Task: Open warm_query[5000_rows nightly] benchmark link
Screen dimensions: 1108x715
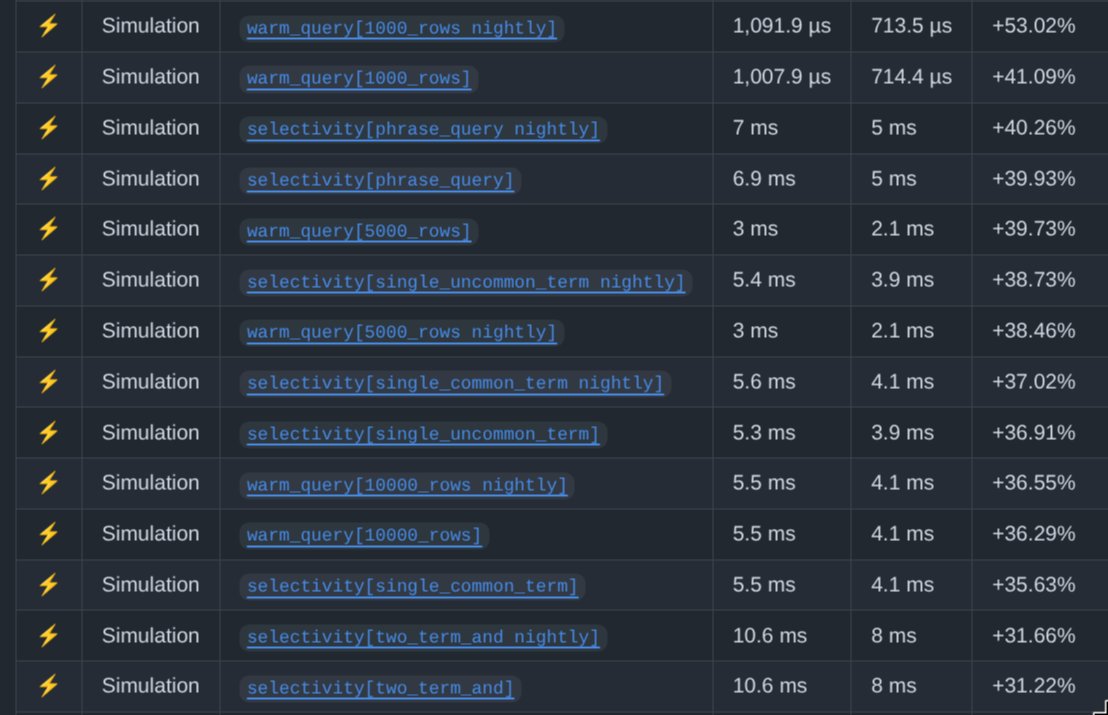Action: pos(401,332)
